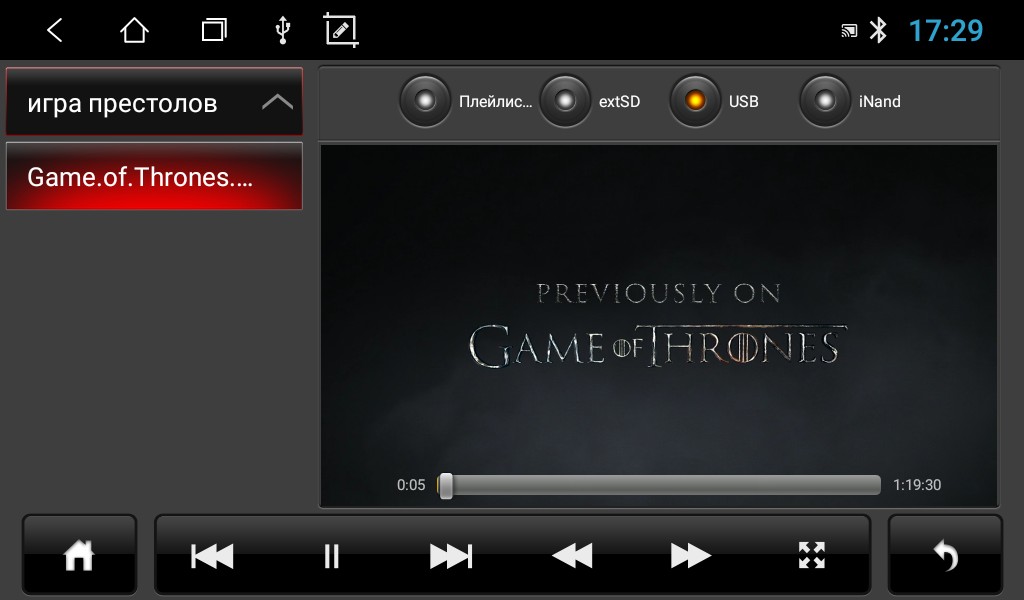Select the USB source

[x=714, y=101]
